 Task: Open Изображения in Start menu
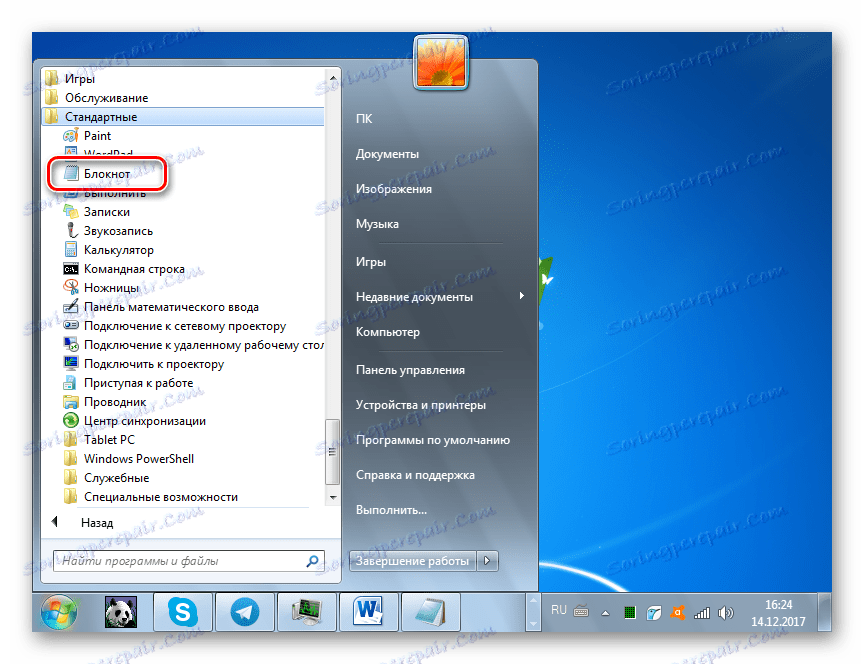(393, 189)
